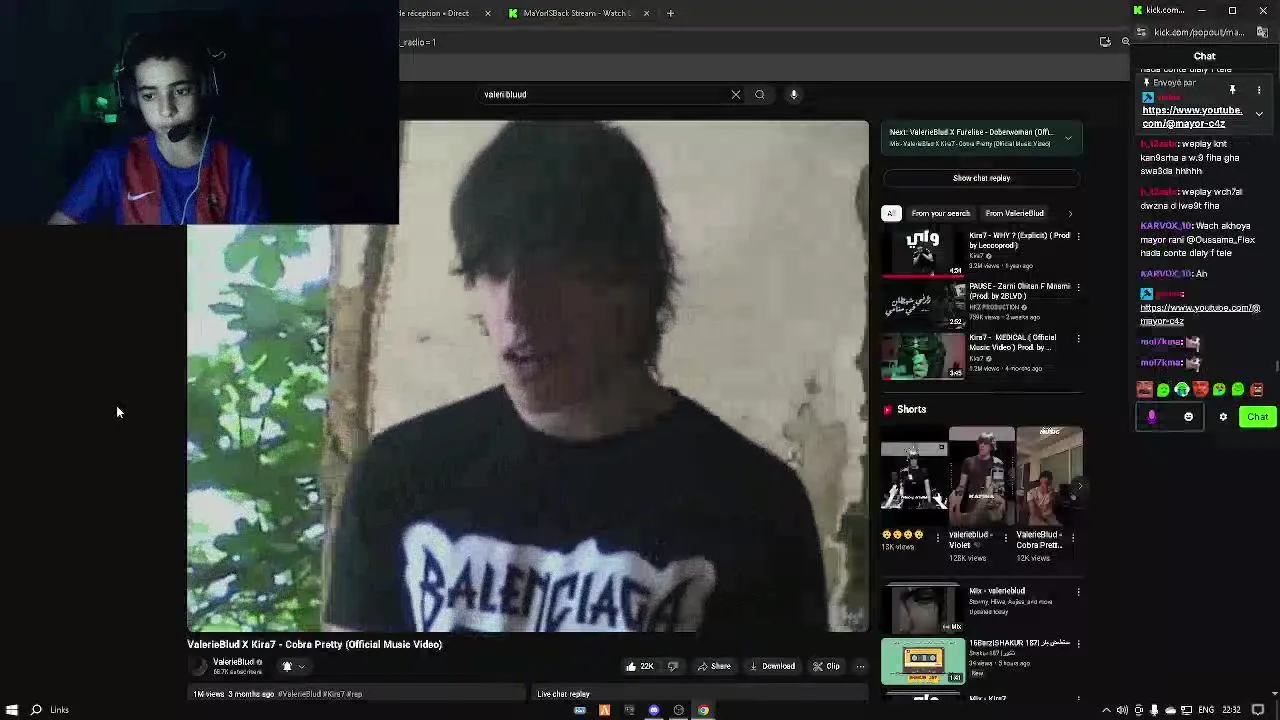The image size is (1280, 720).
Task: Open emoji picker in Kick chat input
Action: (1189, 417)
